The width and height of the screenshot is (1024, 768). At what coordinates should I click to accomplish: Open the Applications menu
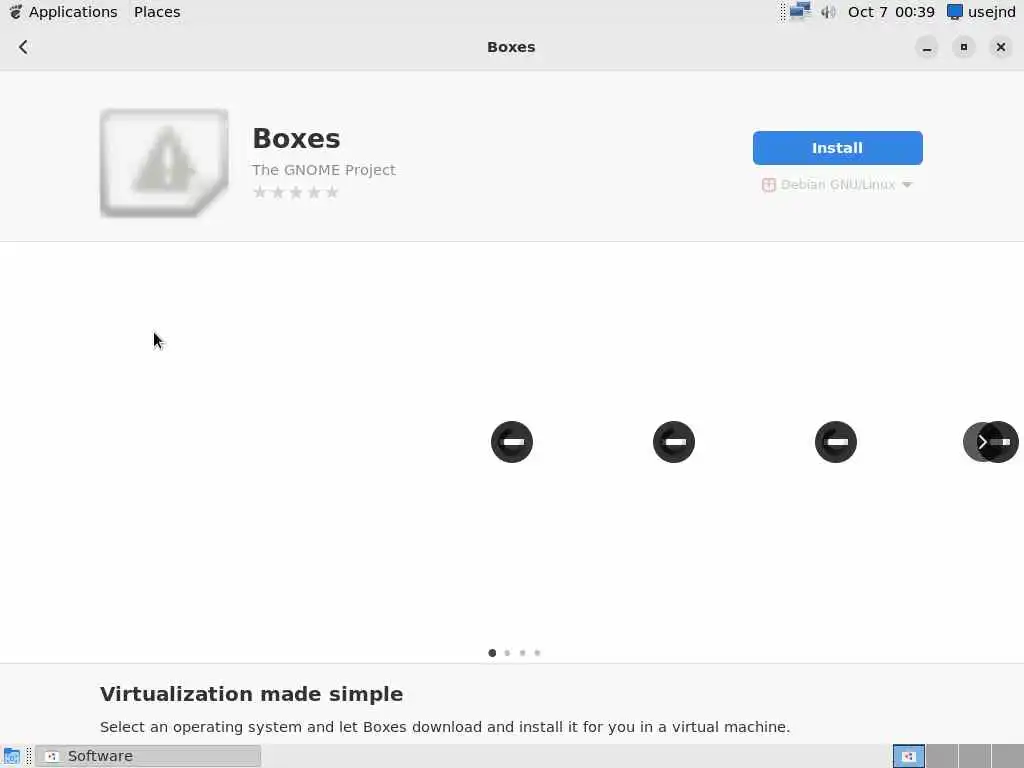coord(72,12)
